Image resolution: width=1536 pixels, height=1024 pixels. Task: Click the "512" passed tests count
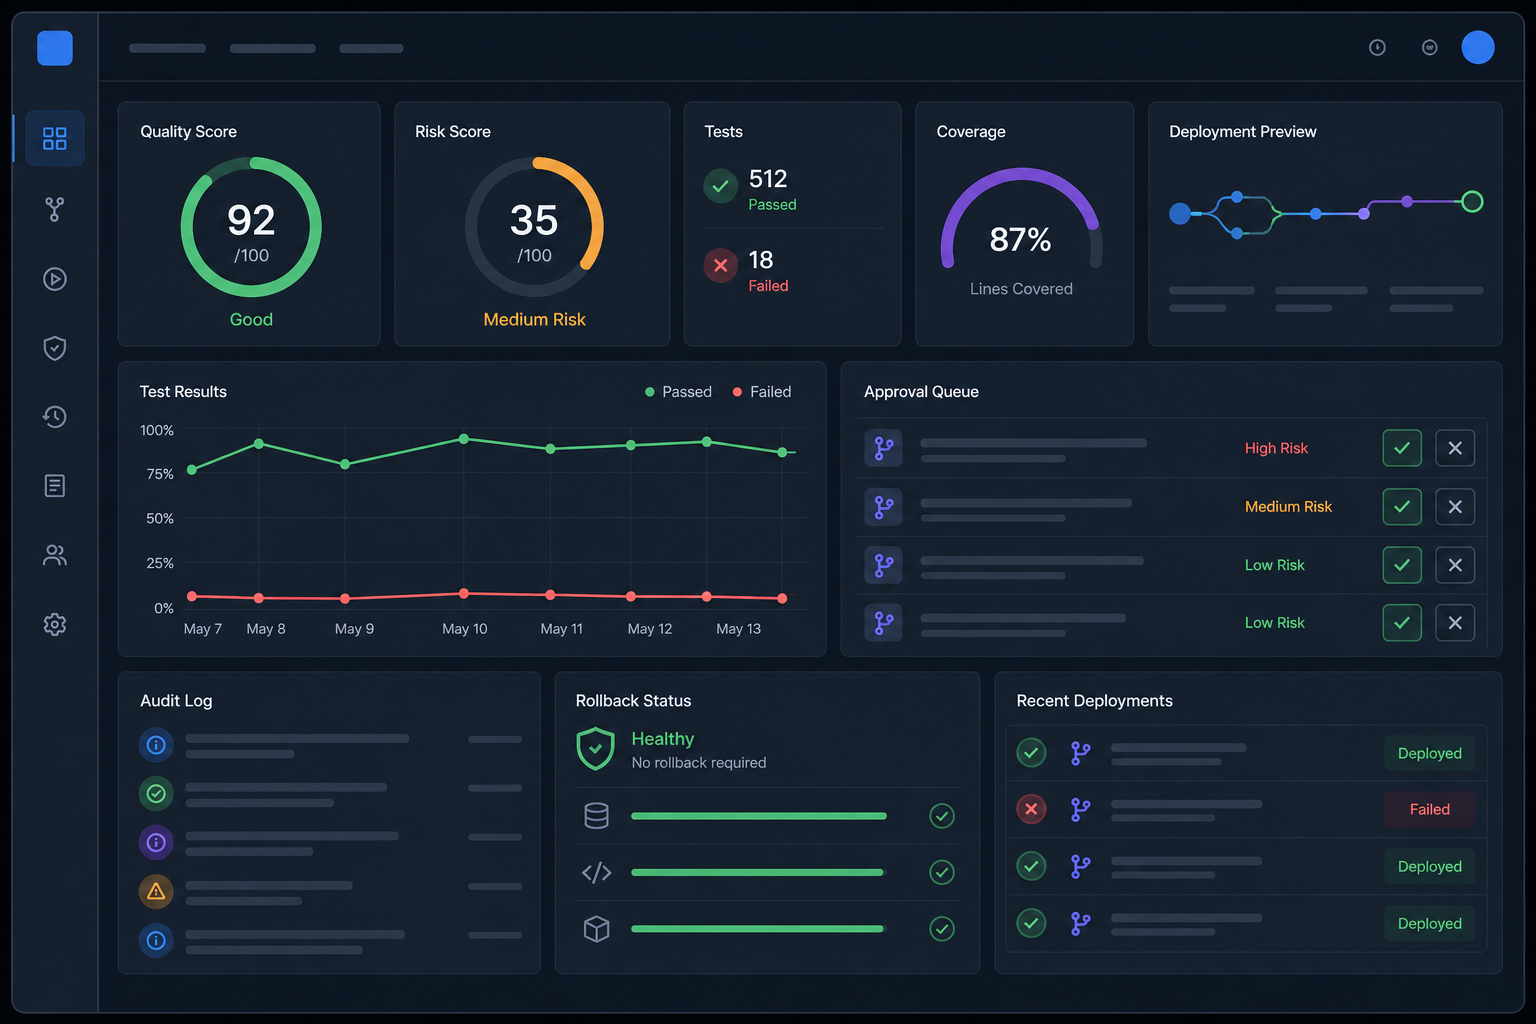[x=768, y=179]
